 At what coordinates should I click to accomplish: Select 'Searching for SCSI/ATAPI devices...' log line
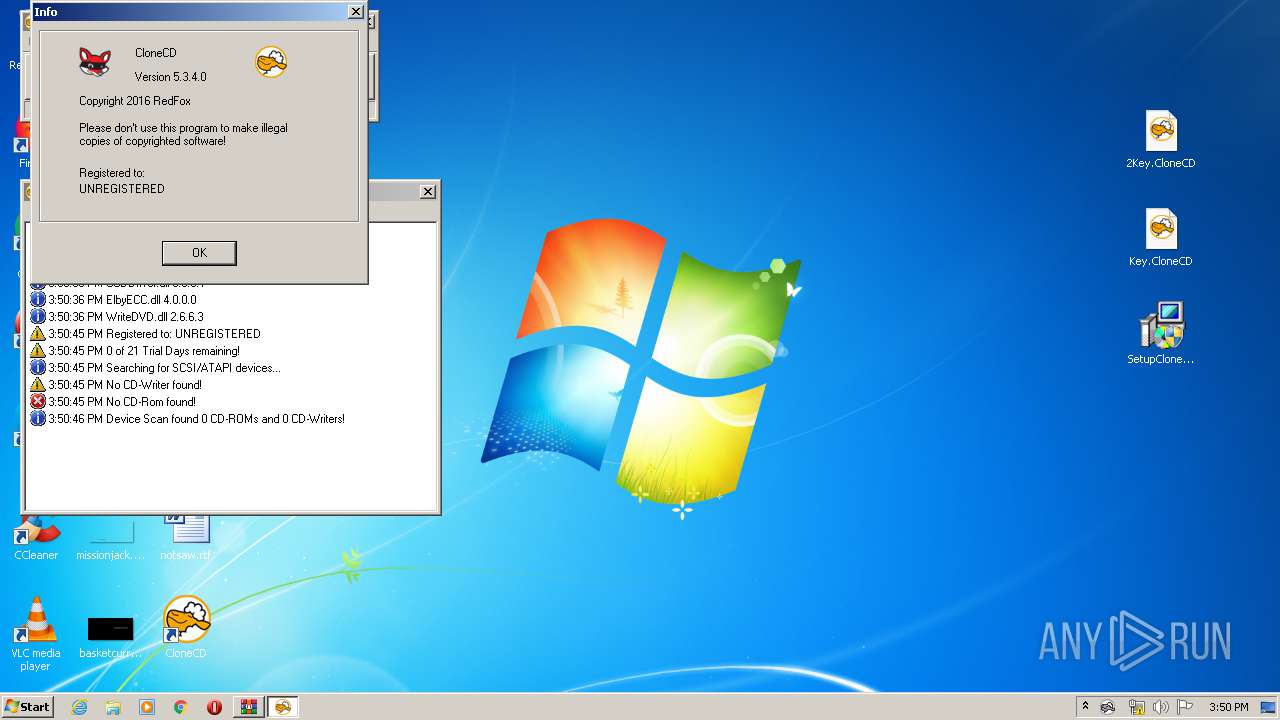(164, 368)
